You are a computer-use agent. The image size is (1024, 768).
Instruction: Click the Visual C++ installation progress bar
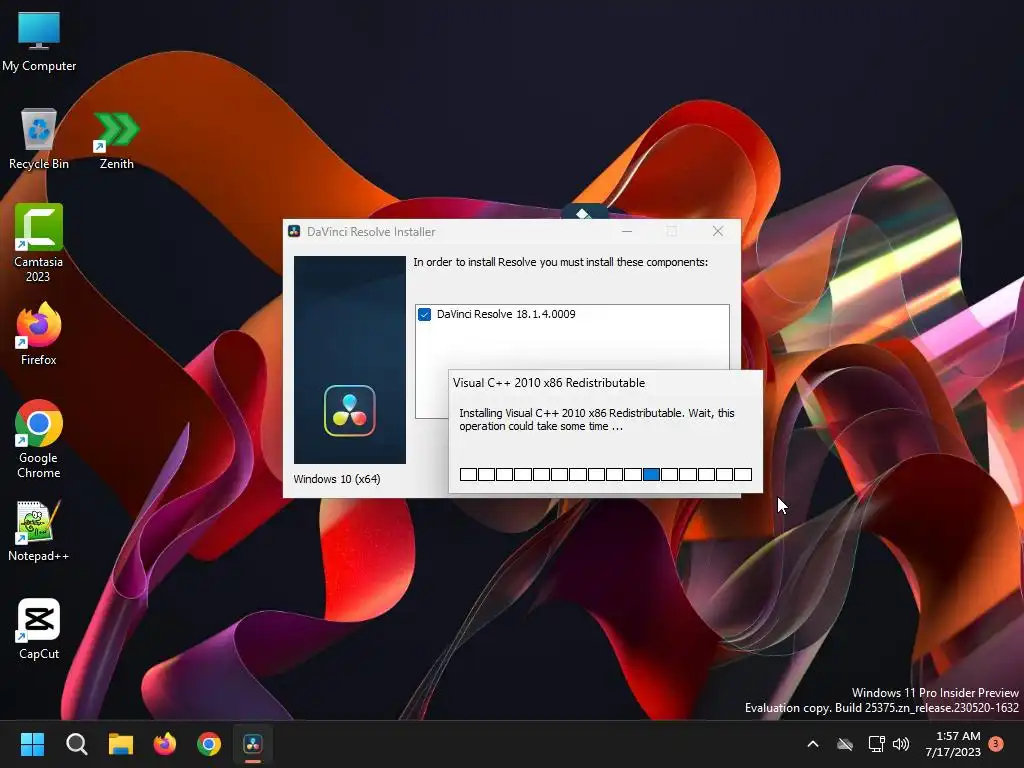(605, 474)
